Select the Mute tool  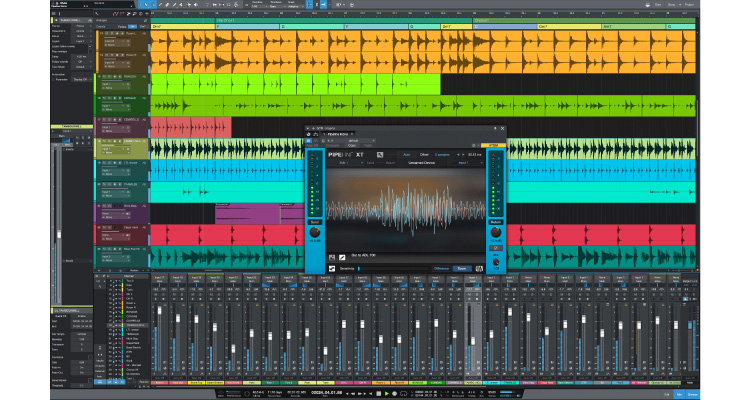point(181,4)
